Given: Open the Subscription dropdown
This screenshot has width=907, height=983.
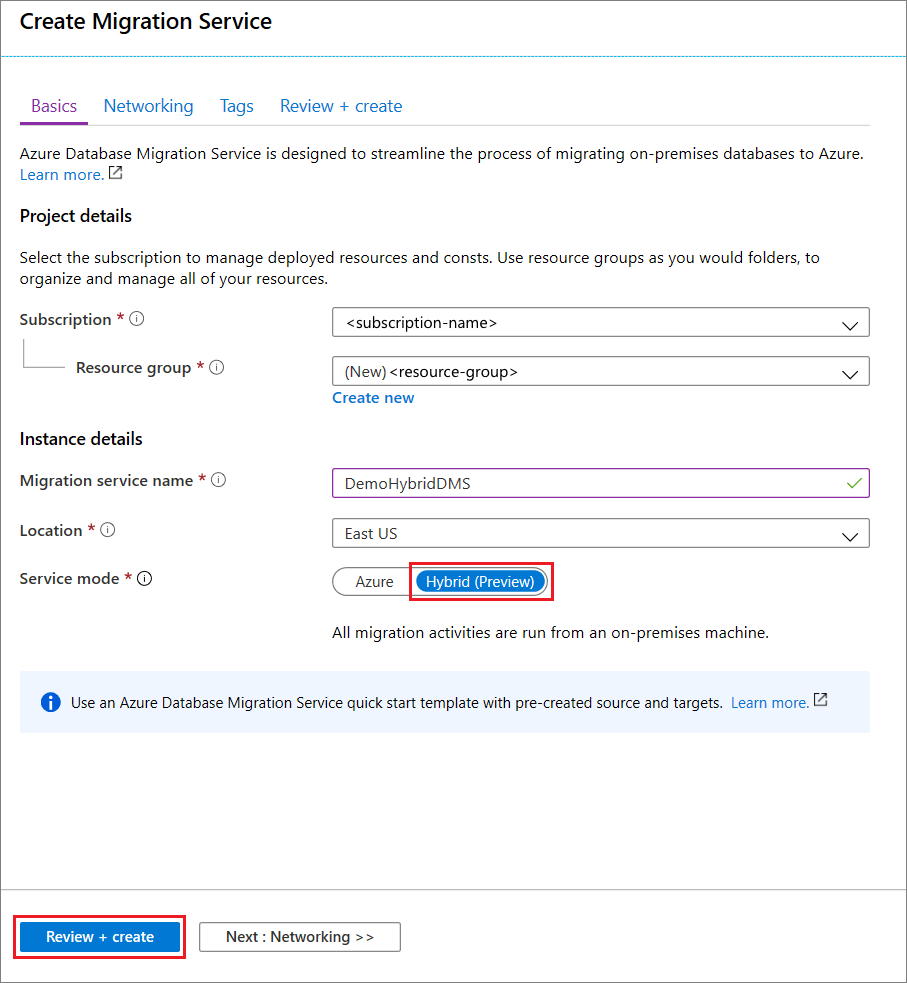Looking at the screenshot, I should point(600,322).
